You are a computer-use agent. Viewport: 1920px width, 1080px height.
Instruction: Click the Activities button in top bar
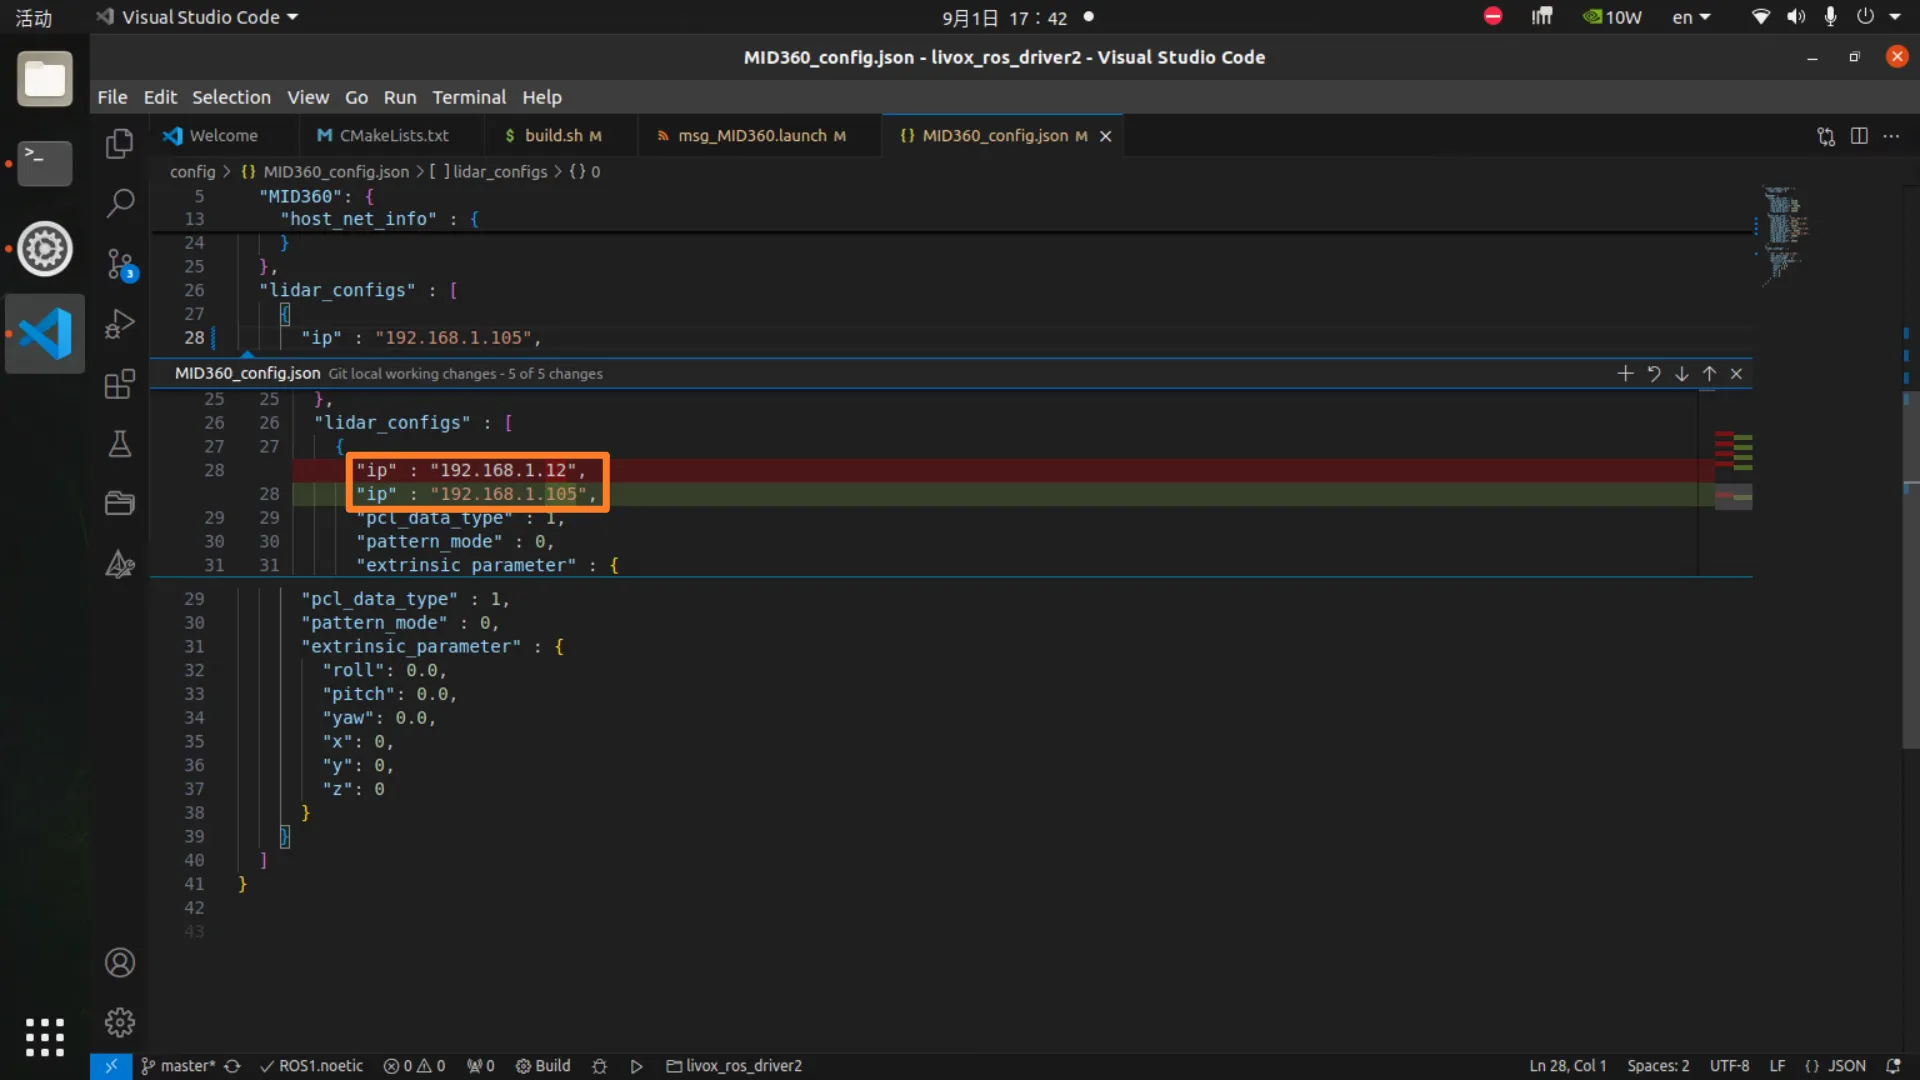coord(33,18)
